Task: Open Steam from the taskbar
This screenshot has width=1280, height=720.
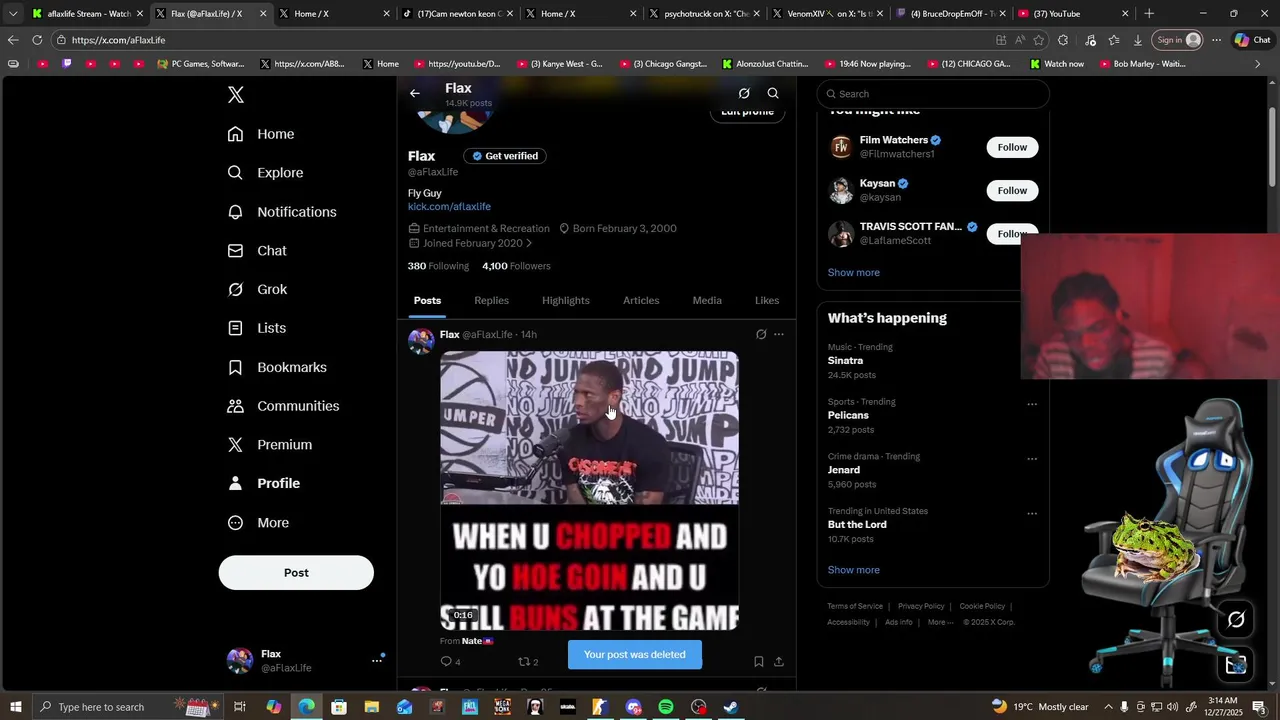Action: pos(731,707)
